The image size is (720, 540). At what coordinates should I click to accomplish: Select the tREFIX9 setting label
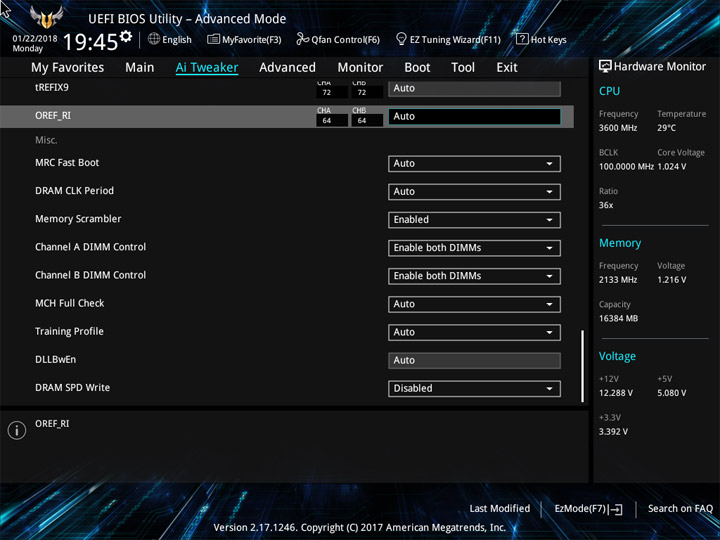point(52,87)
